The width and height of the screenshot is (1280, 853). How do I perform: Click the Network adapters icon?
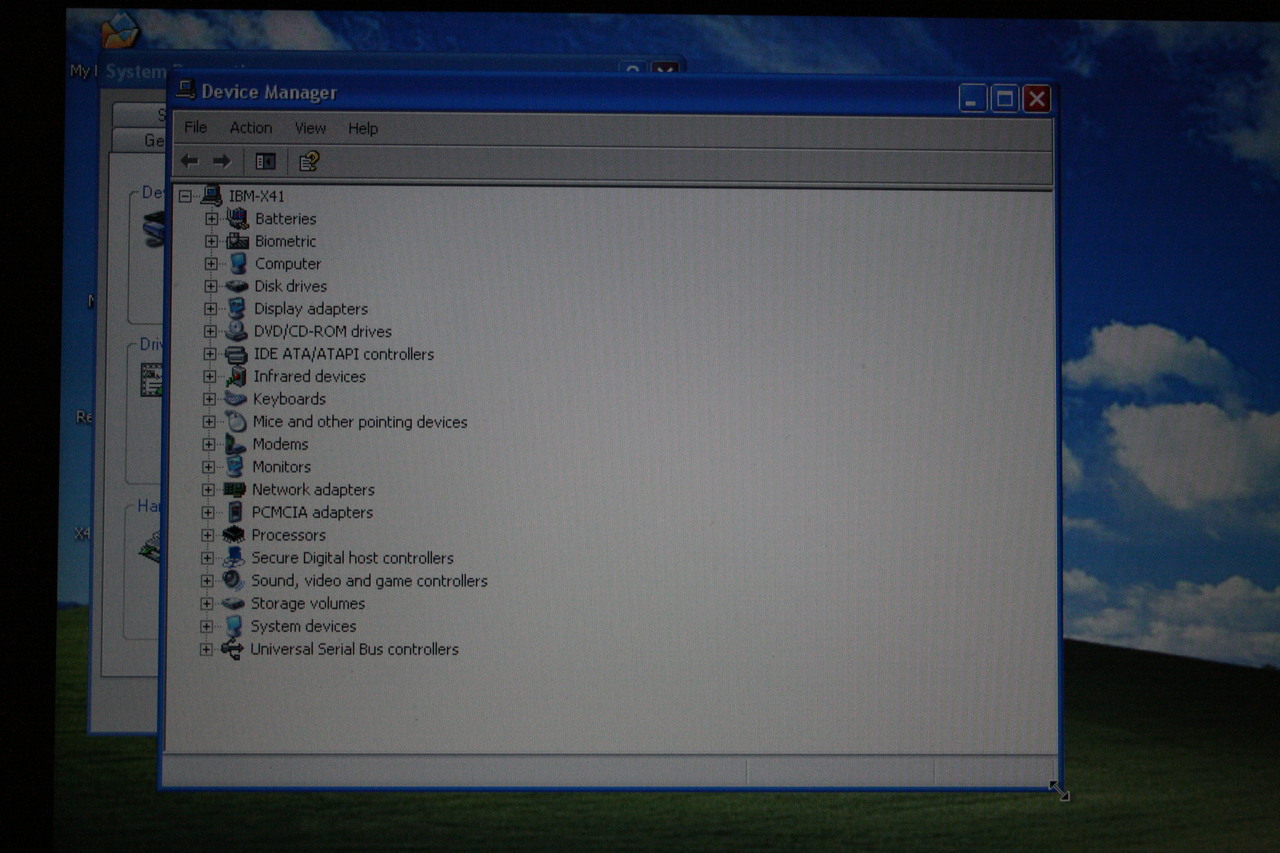pyautogui.click(x=235, y=489)
